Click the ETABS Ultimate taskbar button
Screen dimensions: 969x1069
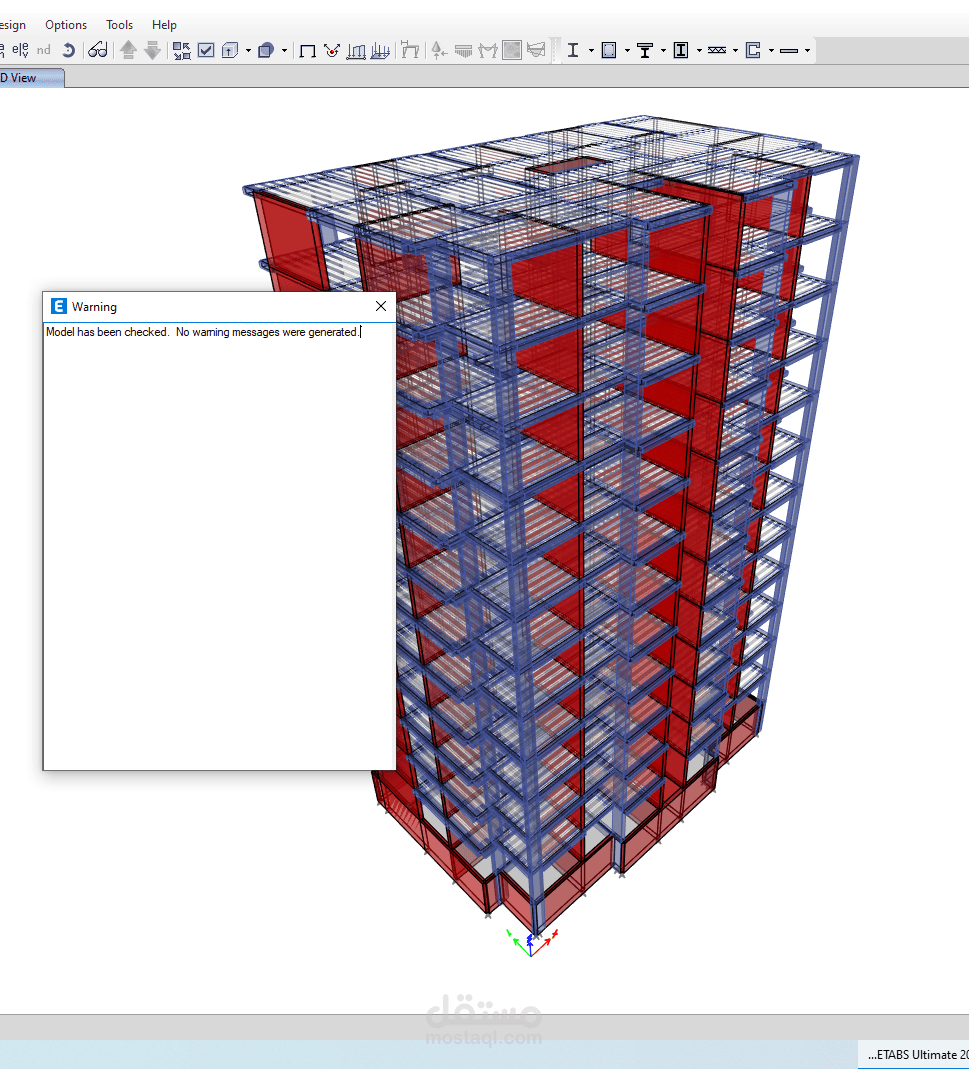(x=914, y=1055)
